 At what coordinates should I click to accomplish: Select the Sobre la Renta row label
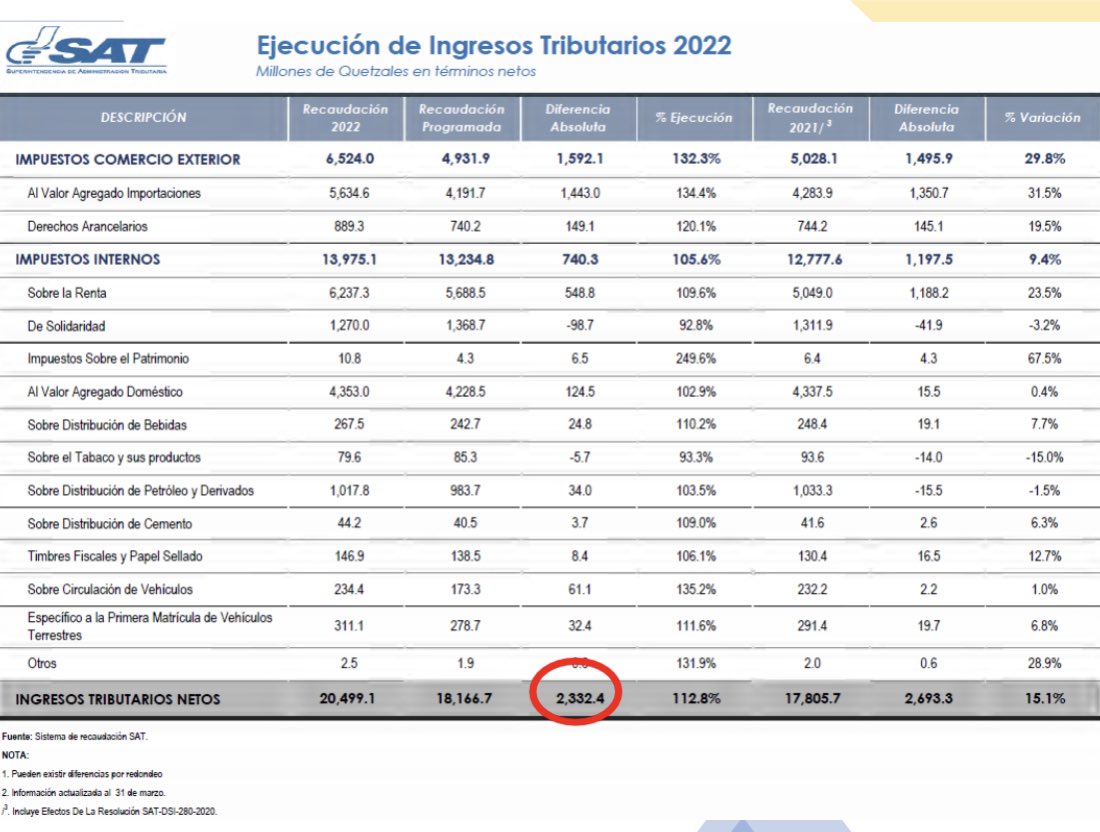68,293
